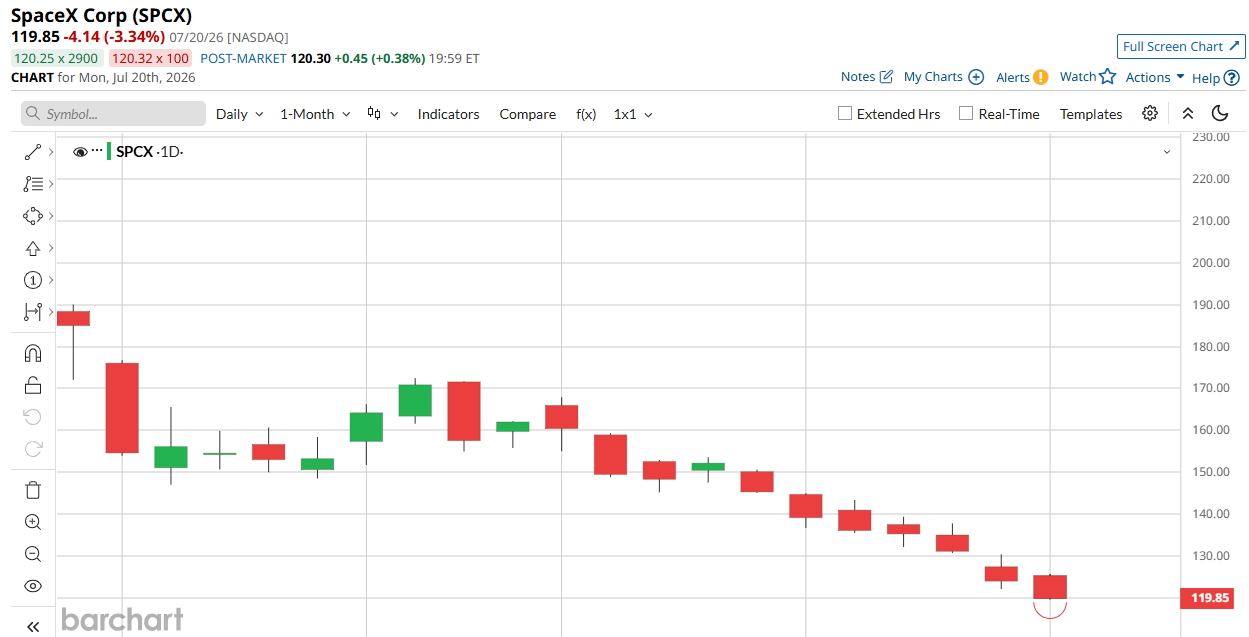Toggle SPCX series visibility eye icon
The image size is (1249, 637).
click(x=81, y=152)
